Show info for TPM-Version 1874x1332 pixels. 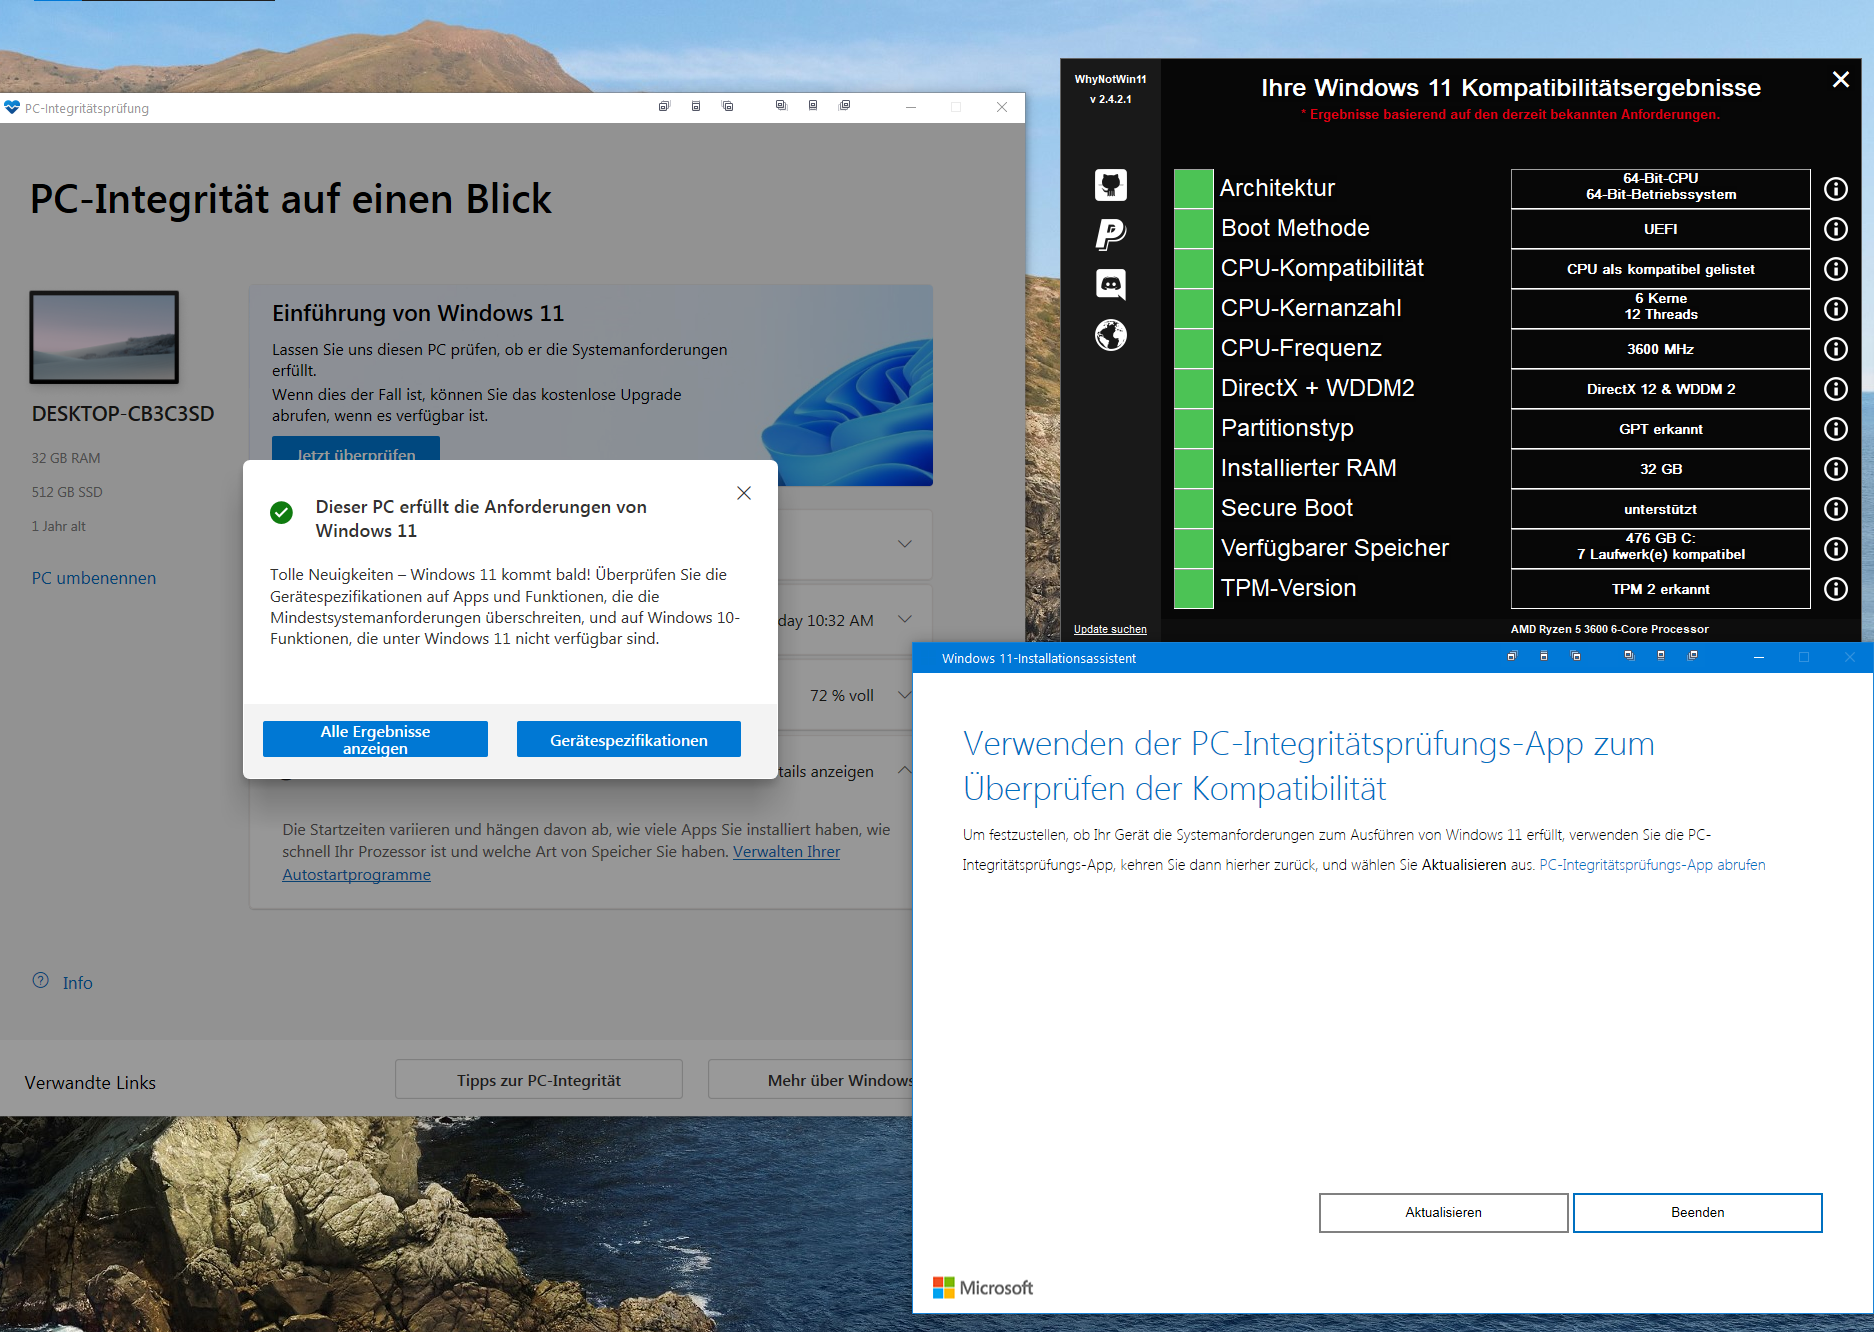[x=1836, y=589]
